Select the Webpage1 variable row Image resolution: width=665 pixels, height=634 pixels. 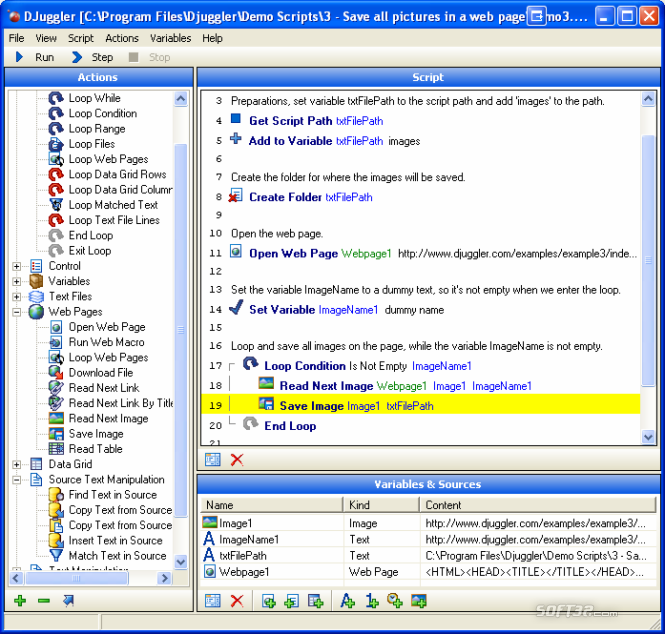point(428,572)
